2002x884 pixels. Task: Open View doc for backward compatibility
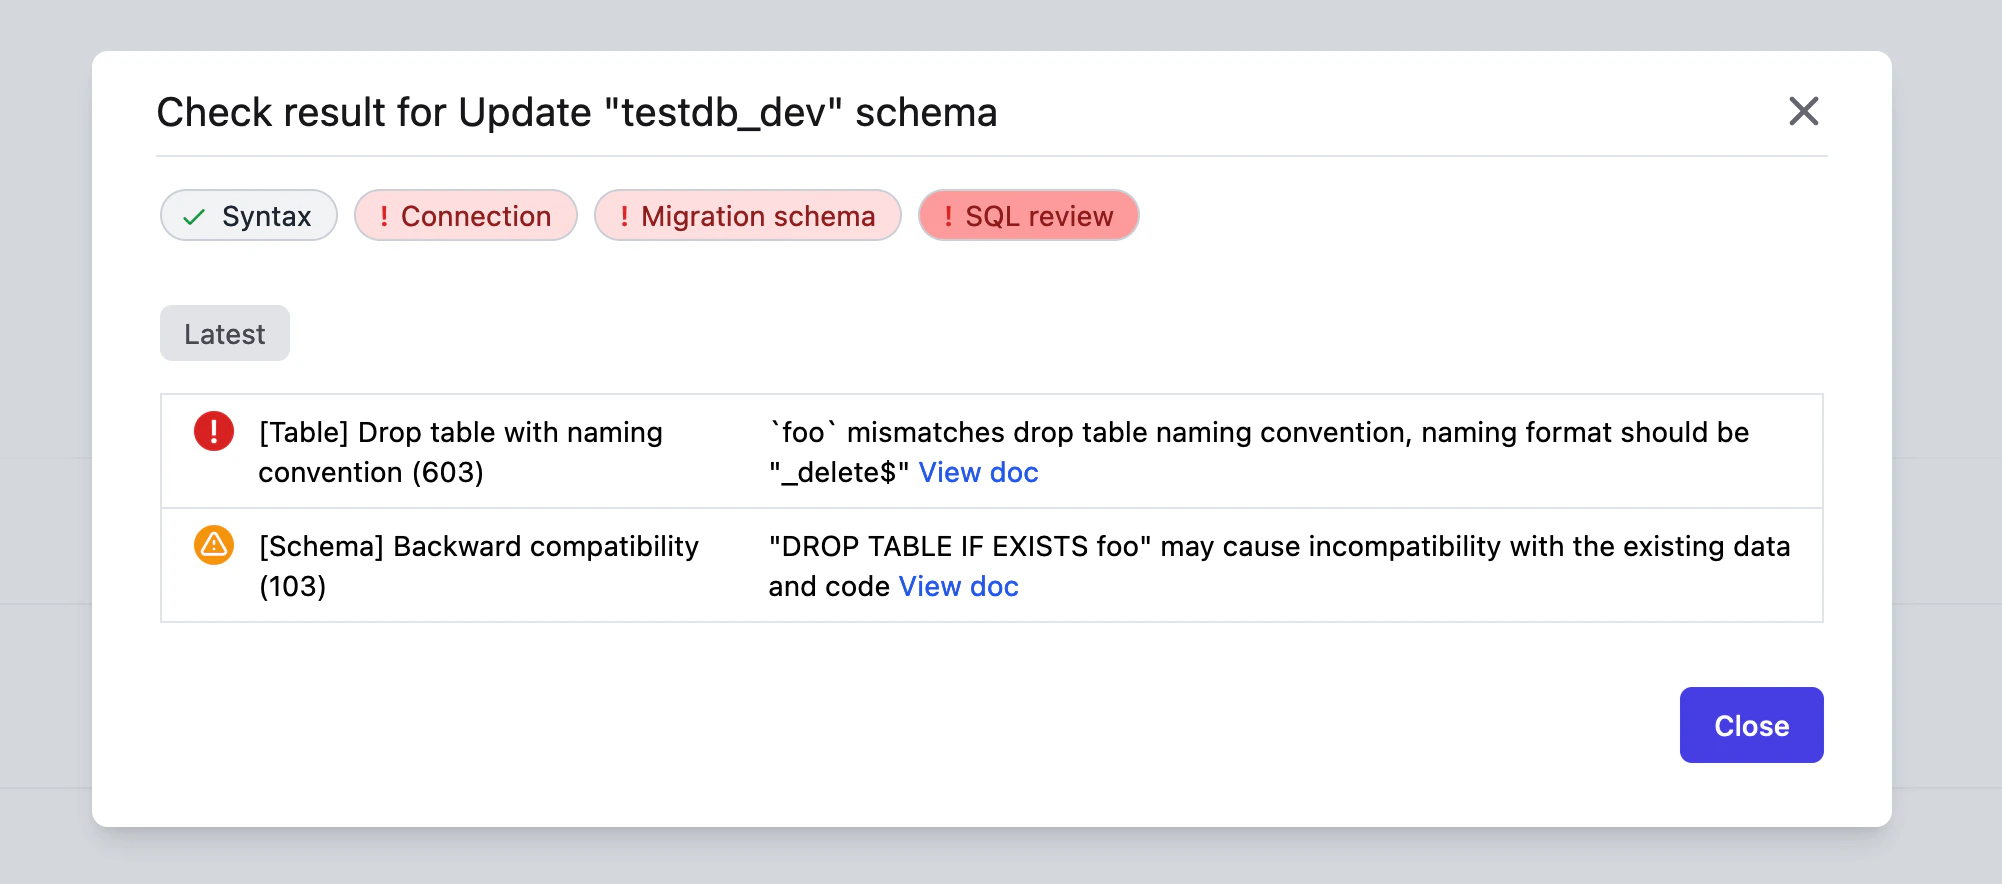coord(958,586)
